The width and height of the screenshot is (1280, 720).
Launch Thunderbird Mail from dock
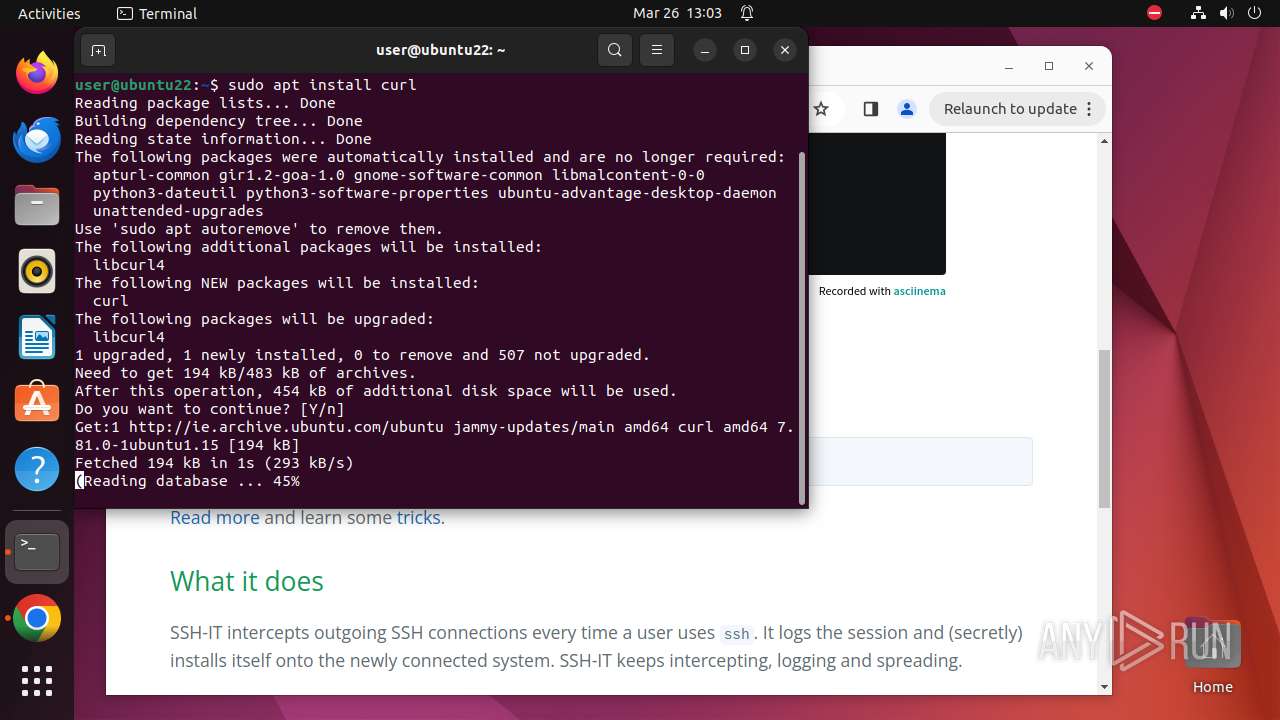click(37, 139)
